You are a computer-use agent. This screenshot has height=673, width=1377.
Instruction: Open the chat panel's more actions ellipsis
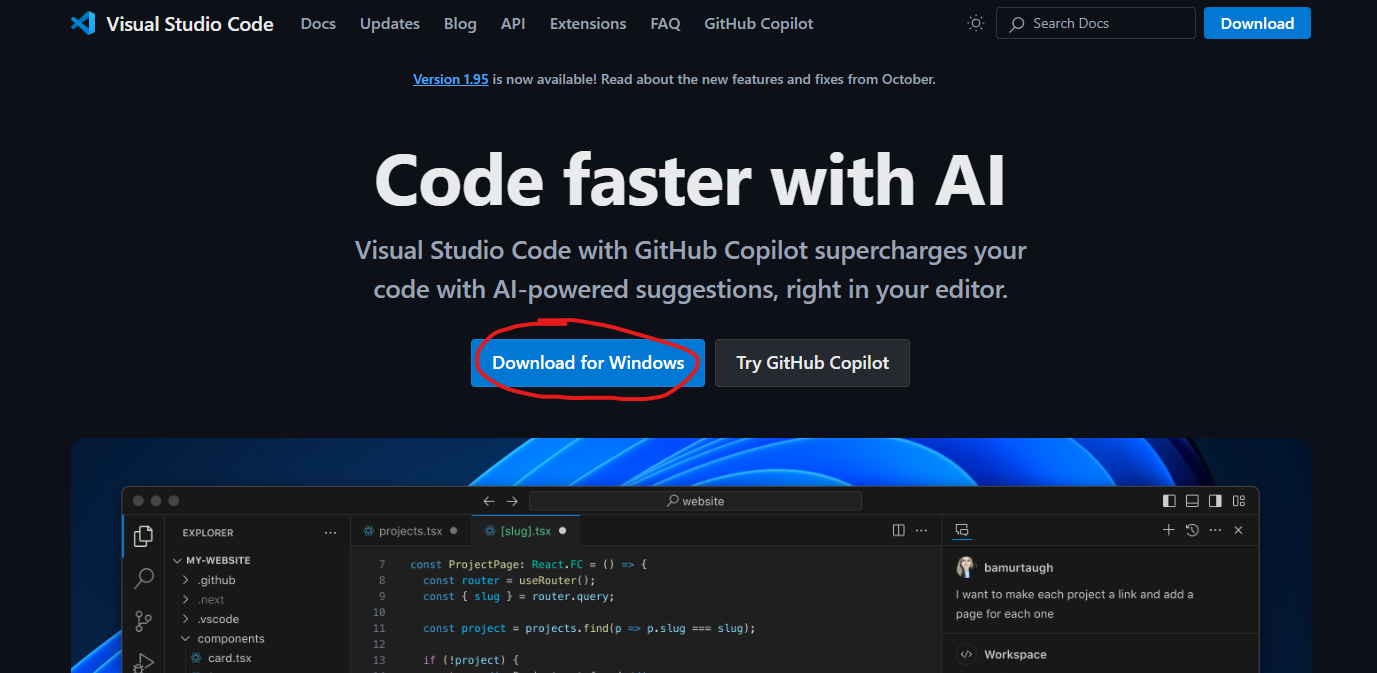pyautogui.click(x=1215, y=530)
